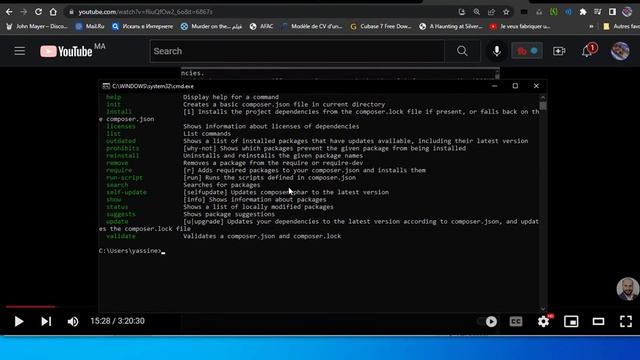Switch to theater mode
640x360 pixels.
pyautogui.click(x=598, y=322)
